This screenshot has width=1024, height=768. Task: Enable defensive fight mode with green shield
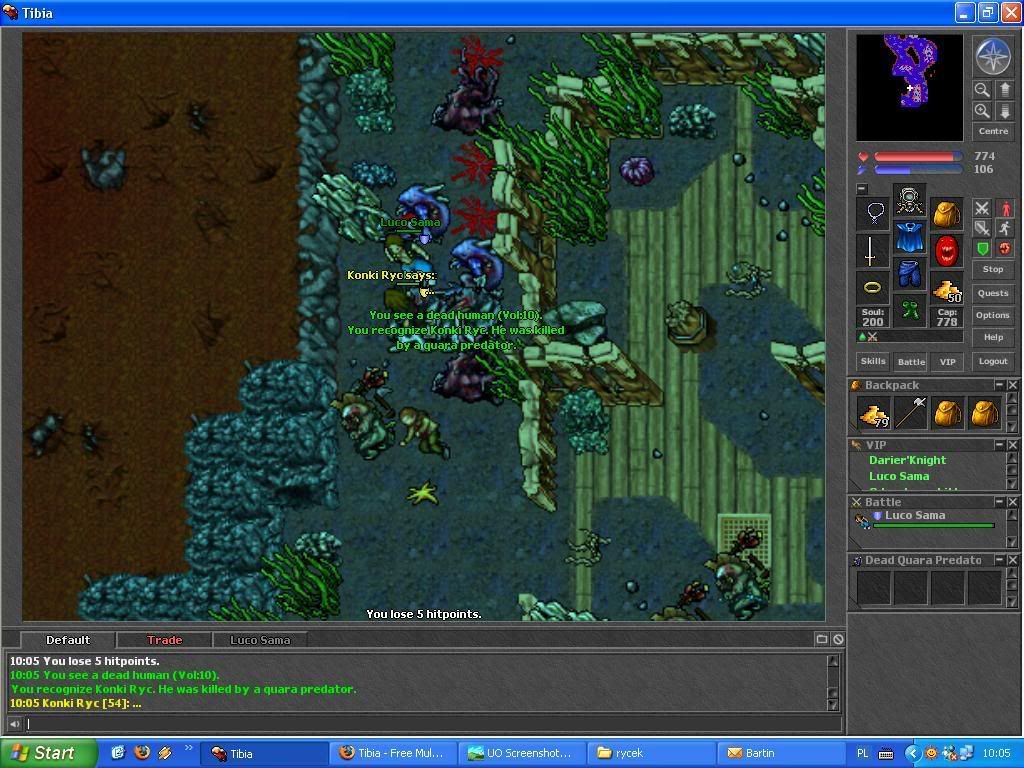[x=982, y=248]
